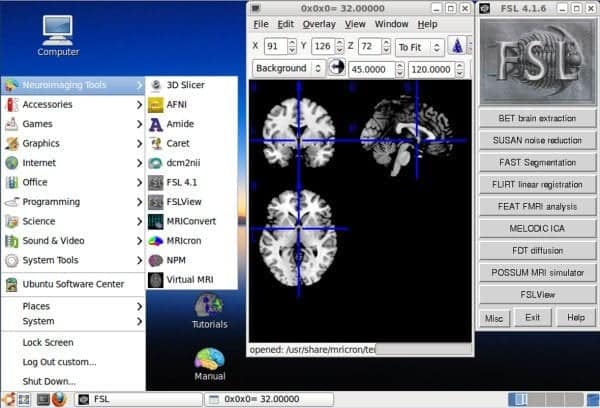Expand the Science submenu
600x408 pixels.
[73, 221]
